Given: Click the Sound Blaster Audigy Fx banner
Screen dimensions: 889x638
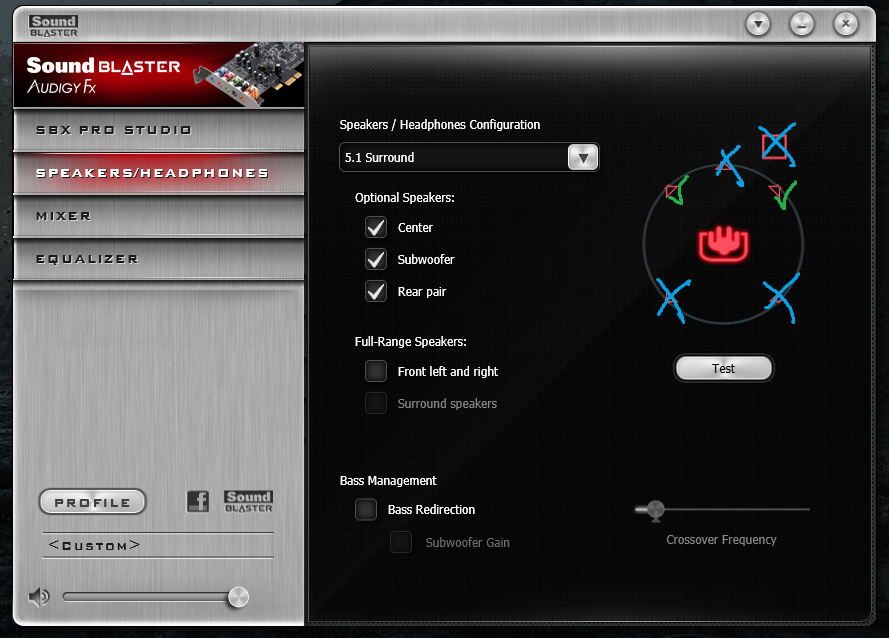Looking at the screenshot, I should point(159,75).
